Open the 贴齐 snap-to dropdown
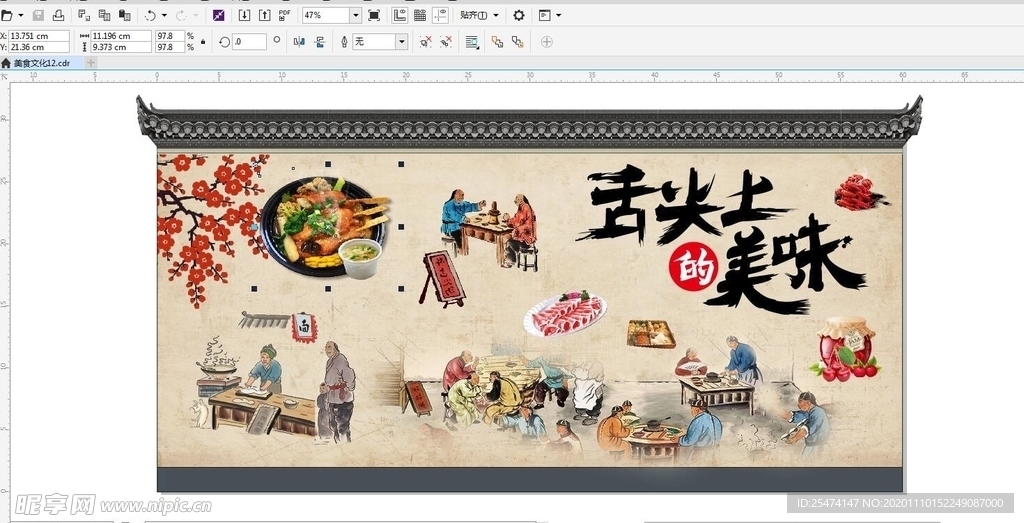Viewport: 1024px width, 523px height. (x=479, y=15)
